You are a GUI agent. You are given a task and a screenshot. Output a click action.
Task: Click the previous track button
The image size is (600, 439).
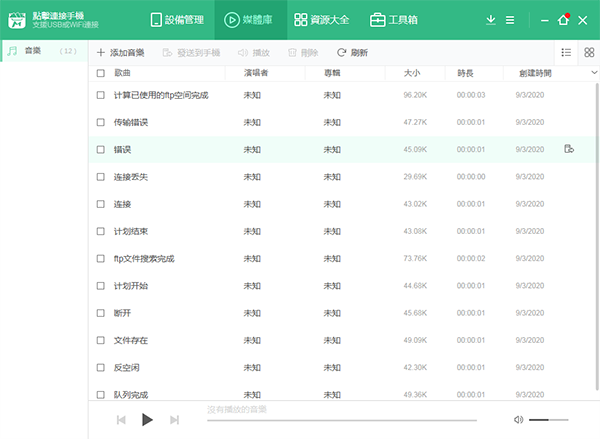121,420
